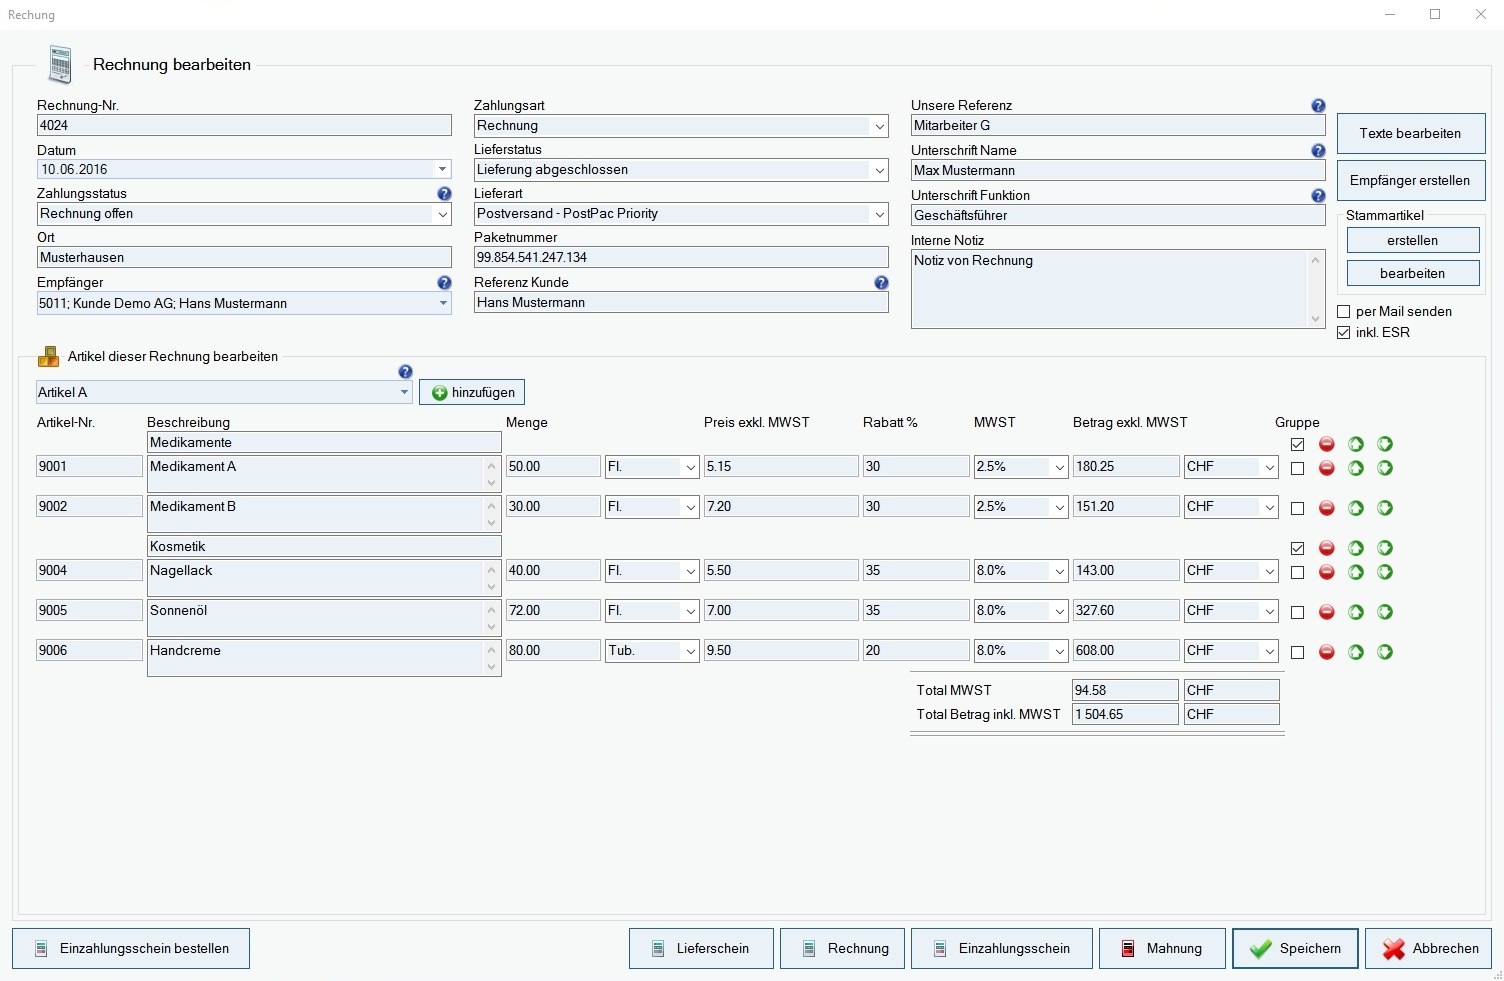Open the Lieferart 'Postversand' dropdown
This screenshot has width=1504, height=981.
[x=879, y=214]
